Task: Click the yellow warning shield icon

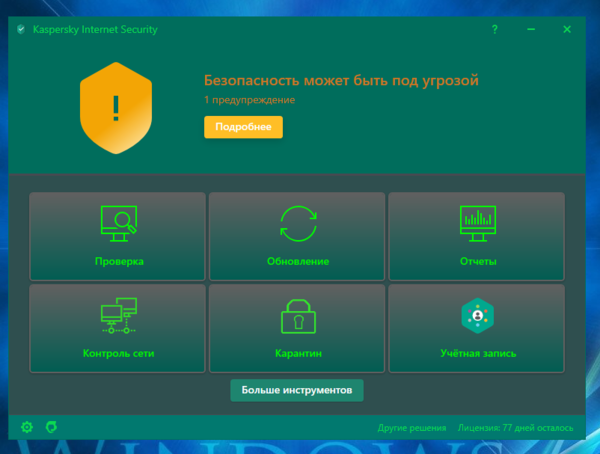Action: tap(116, 108)
